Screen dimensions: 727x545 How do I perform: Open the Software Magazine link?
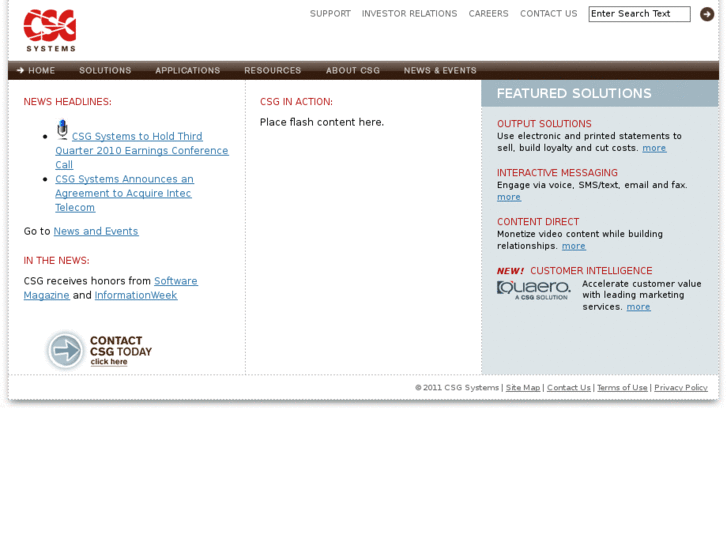click(x=111, y=288)
